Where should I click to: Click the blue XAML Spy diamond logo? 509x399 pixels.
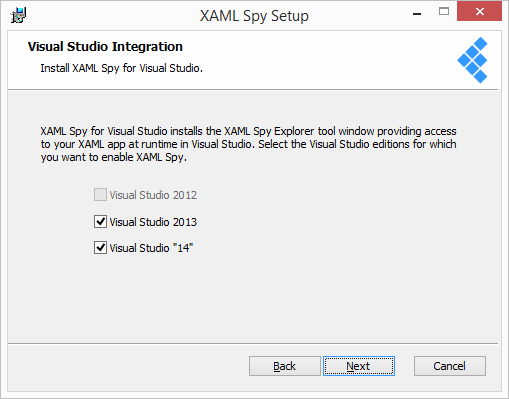(x=472, y=60)
